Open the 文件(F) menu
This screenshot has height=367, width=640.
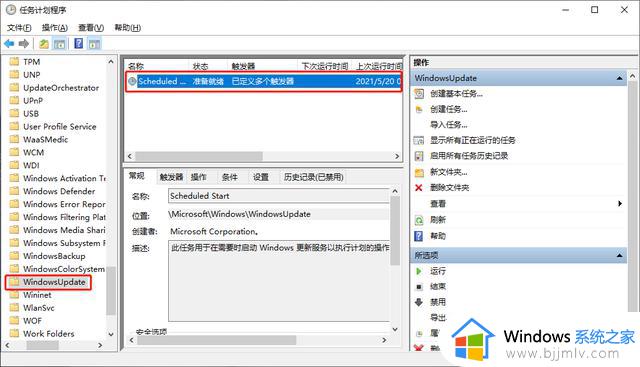coord(19,28)
